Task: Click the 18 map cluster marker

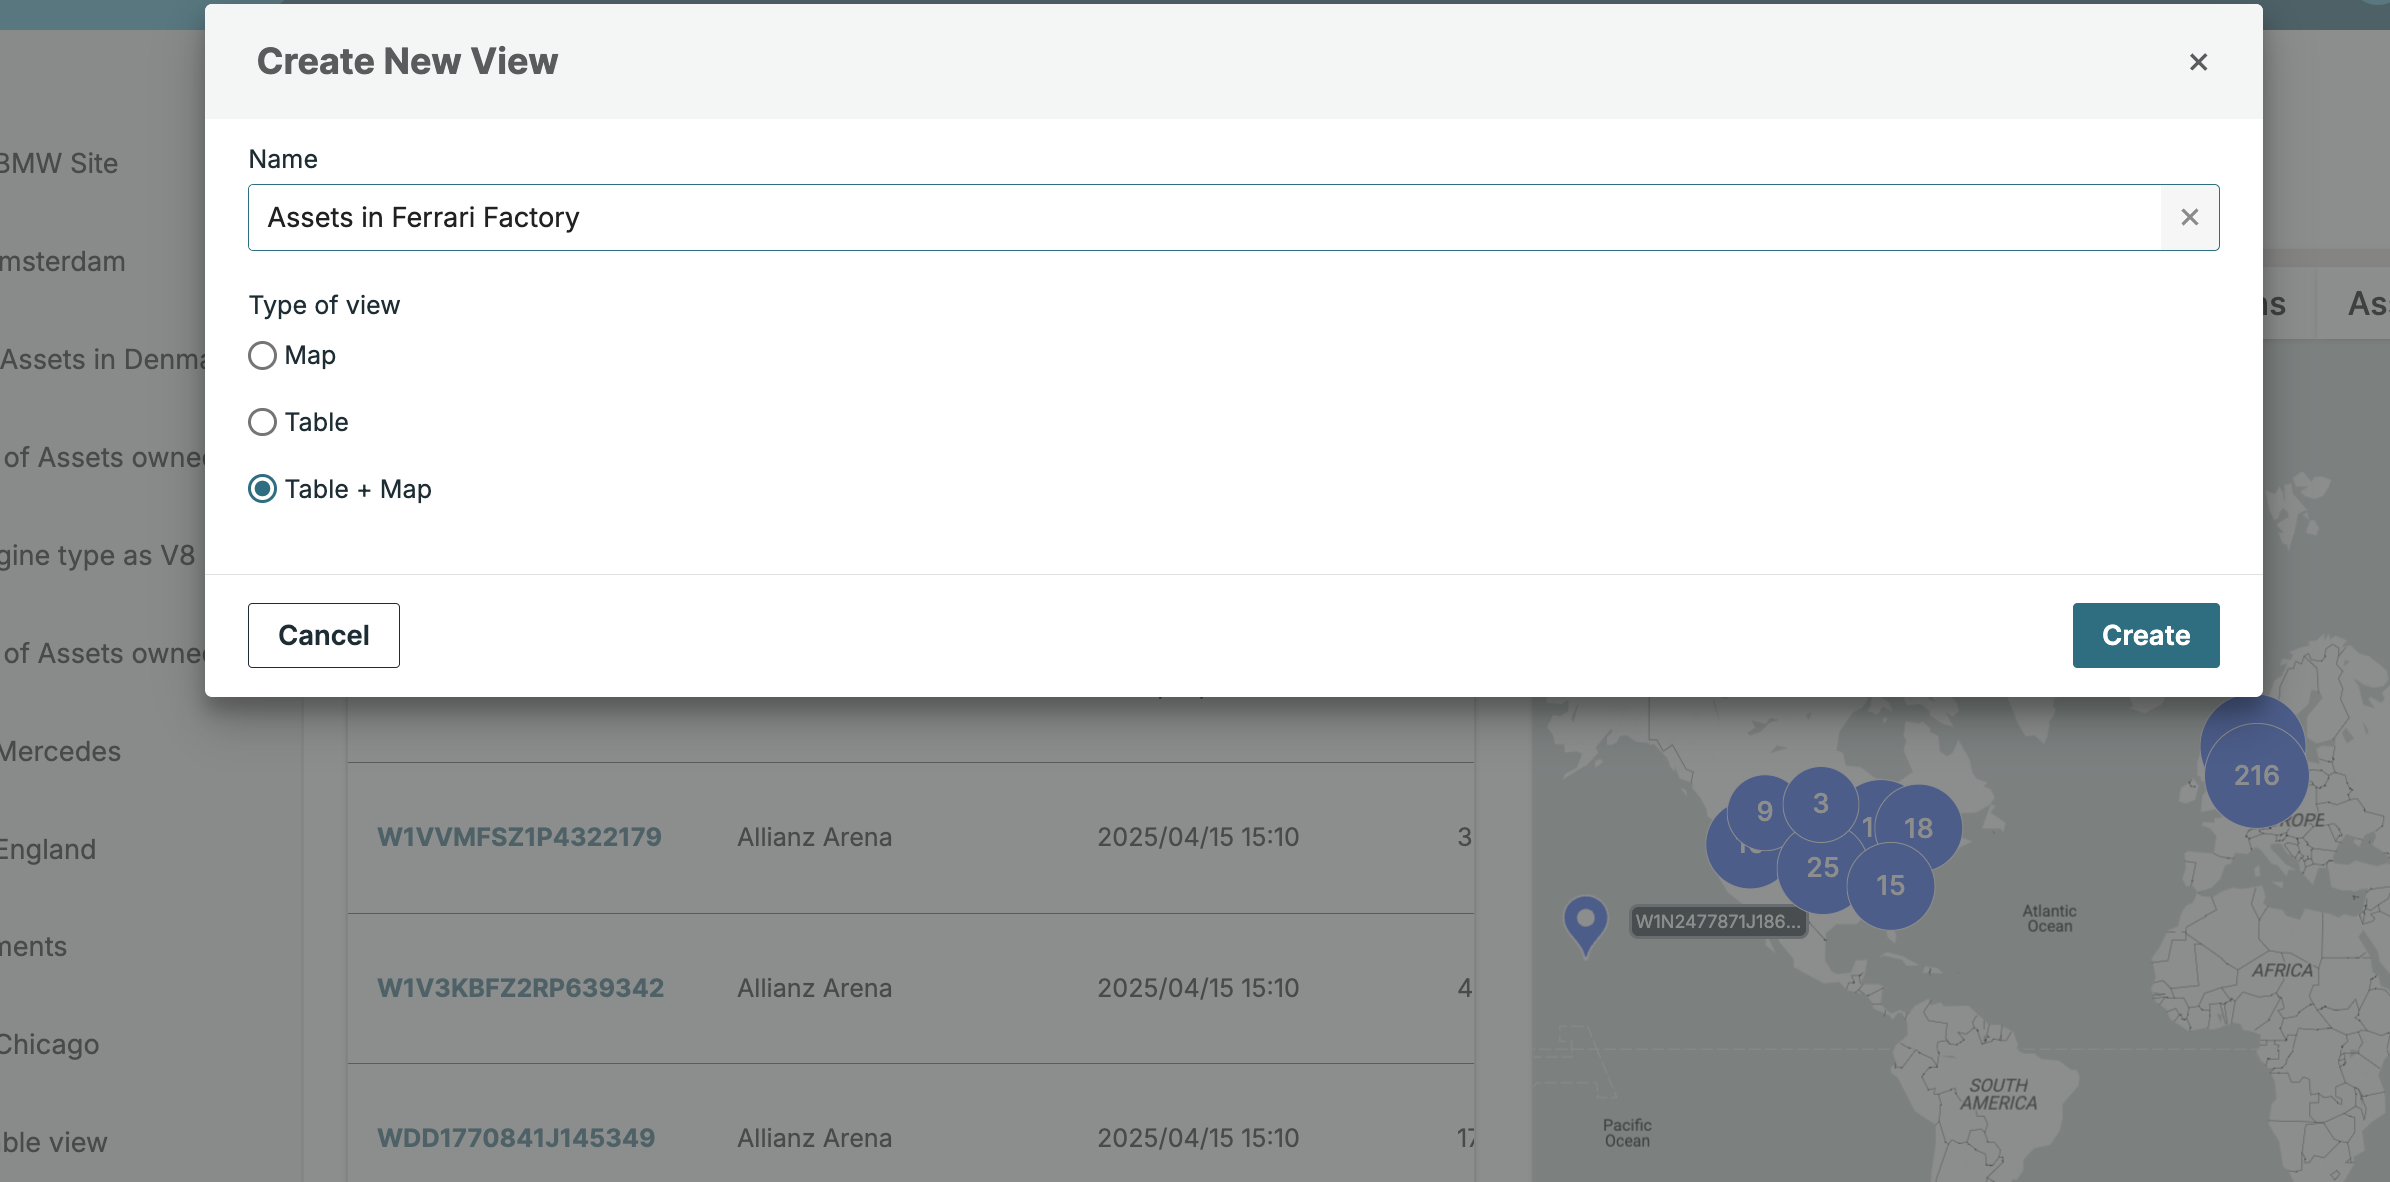Action: (1920, 827)
